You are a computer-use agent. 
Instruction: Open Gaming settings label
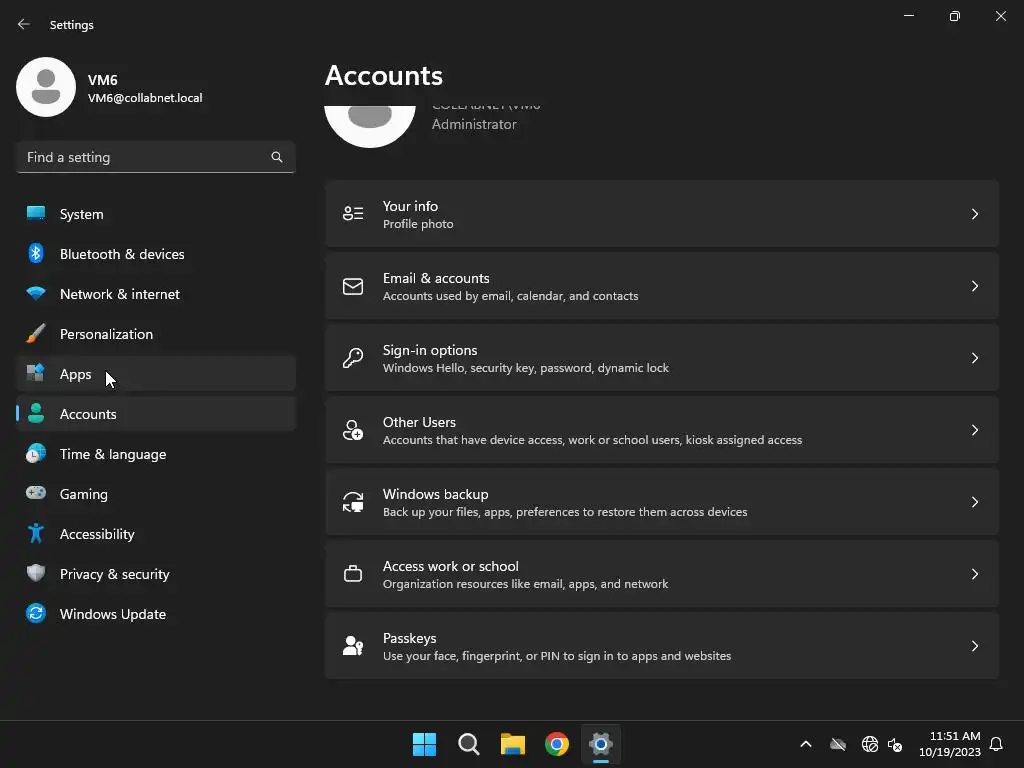(84, 494)
